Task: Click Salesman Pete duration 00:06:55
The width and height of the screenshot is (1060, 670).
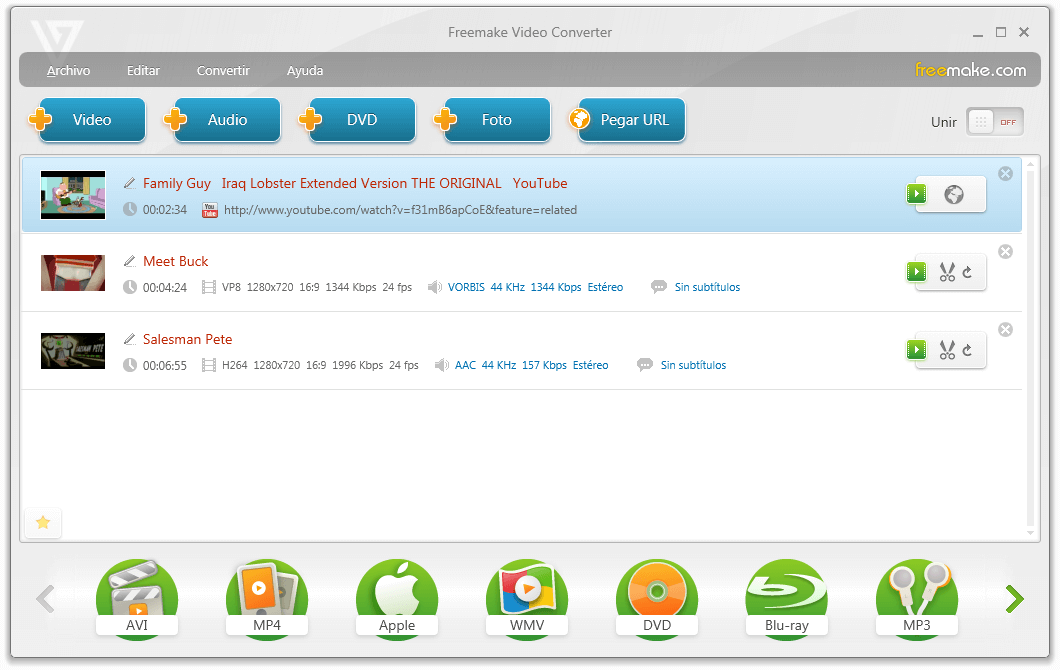Action: point(164,365)
